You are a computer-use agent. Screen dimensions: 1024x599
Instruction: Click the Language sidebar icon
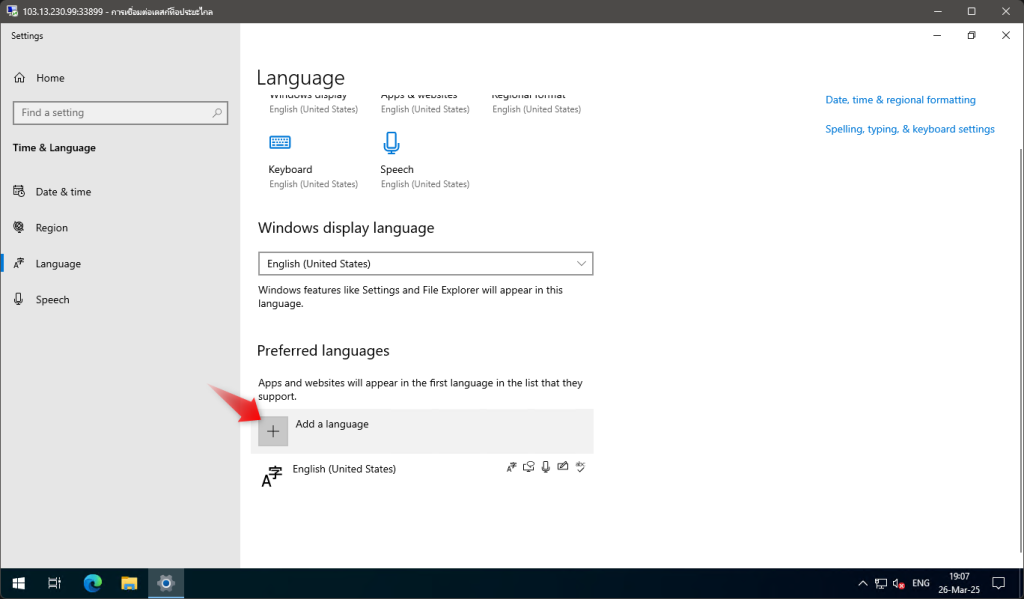point(19,263)
